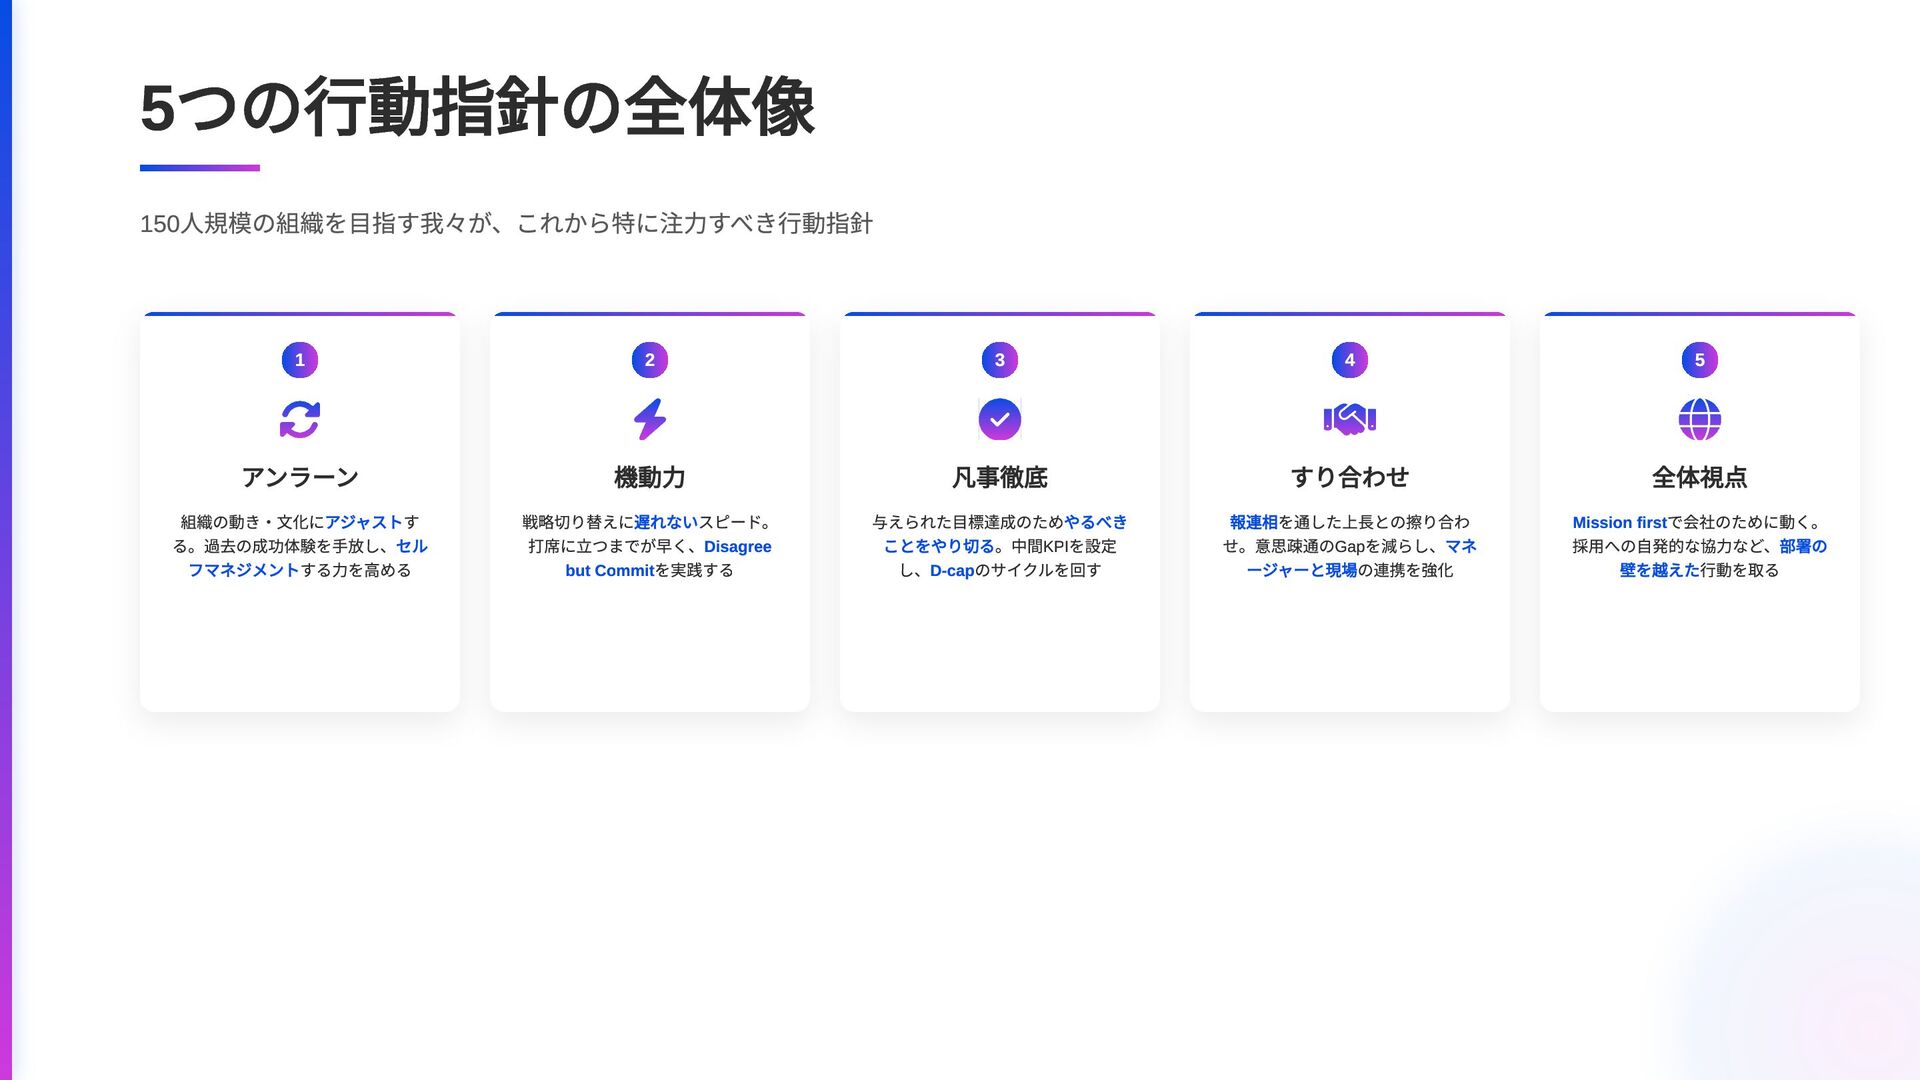The width and height of the screenshot is (1920, 1080).
Task: Click the Disagree but Commit highlighted text
Action: (737, 547)
